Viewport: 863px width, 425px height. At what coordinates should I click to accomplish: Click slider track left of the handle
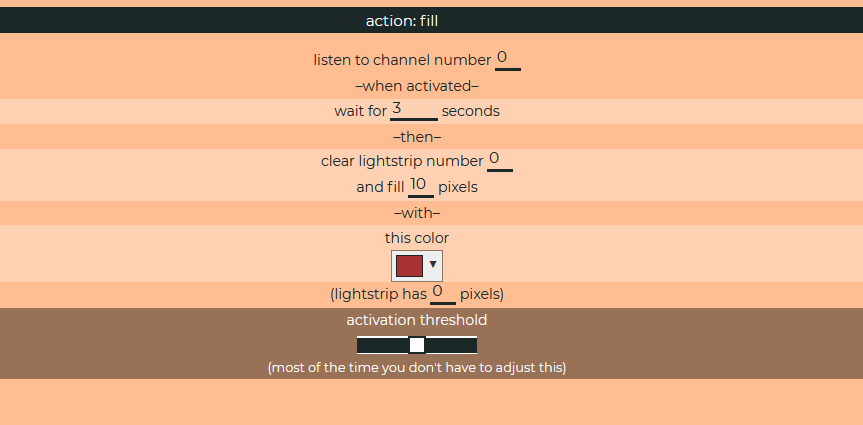pyautogui.click(x=382, y=345)
